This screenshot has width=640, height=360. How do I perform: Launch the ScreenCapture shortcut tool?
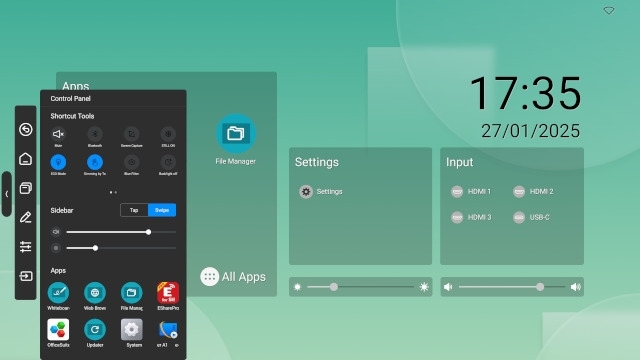(131, 134)
